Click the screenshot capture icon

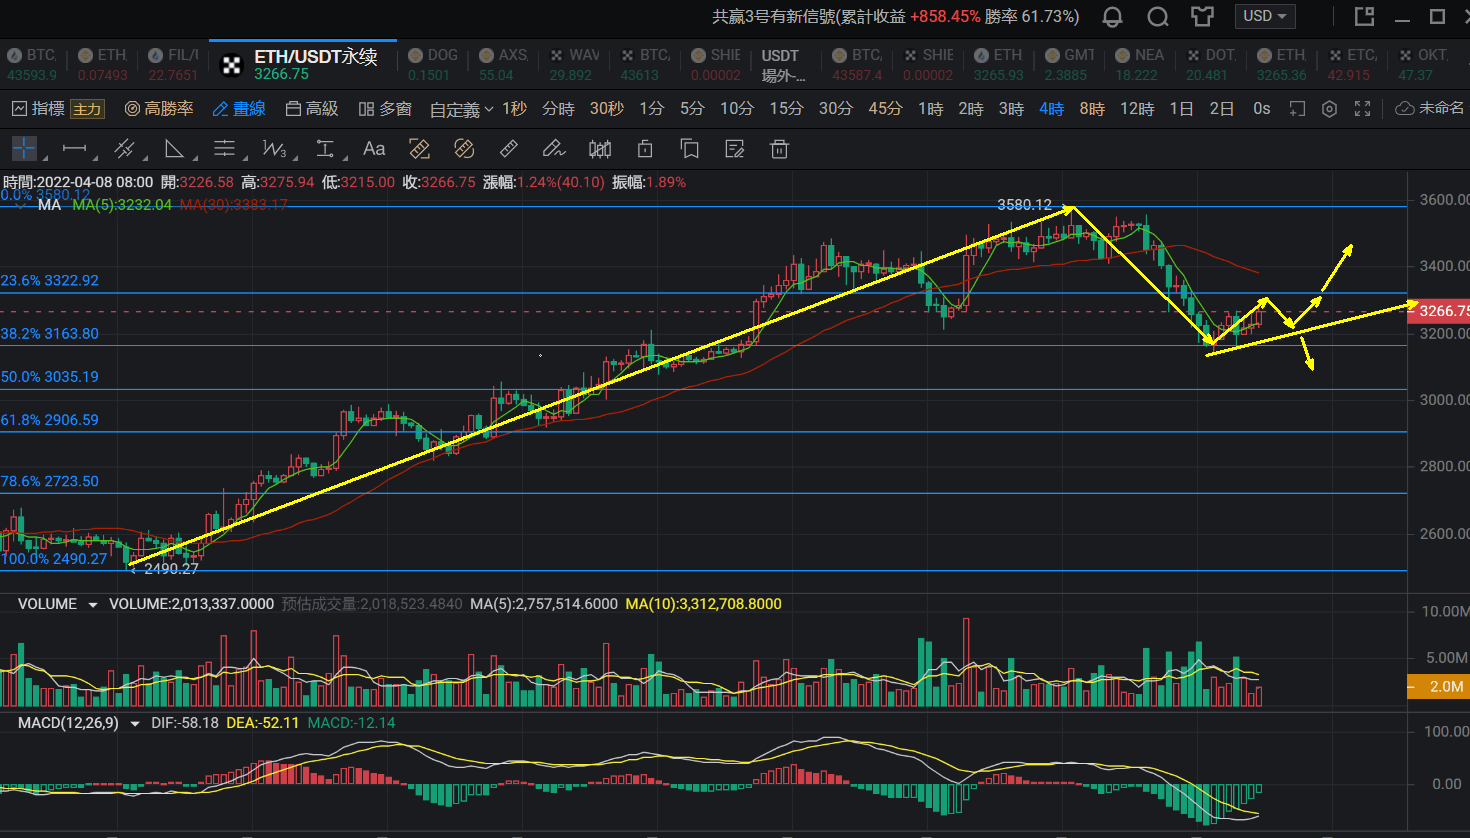(x=1297, y=108)
